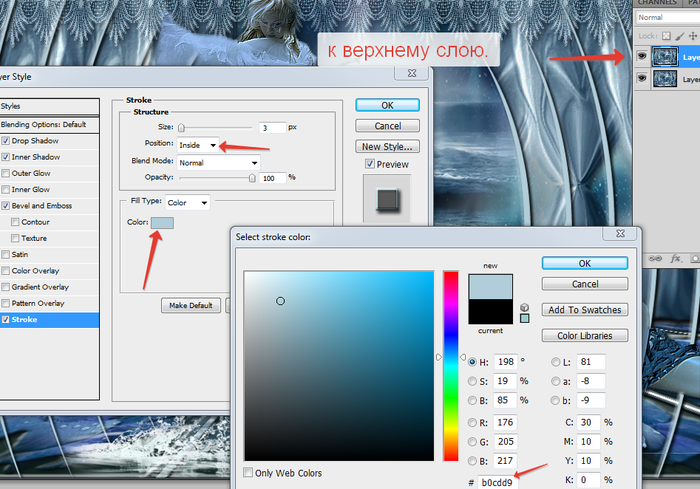Select the R red radio button

(x=472, y=422)
